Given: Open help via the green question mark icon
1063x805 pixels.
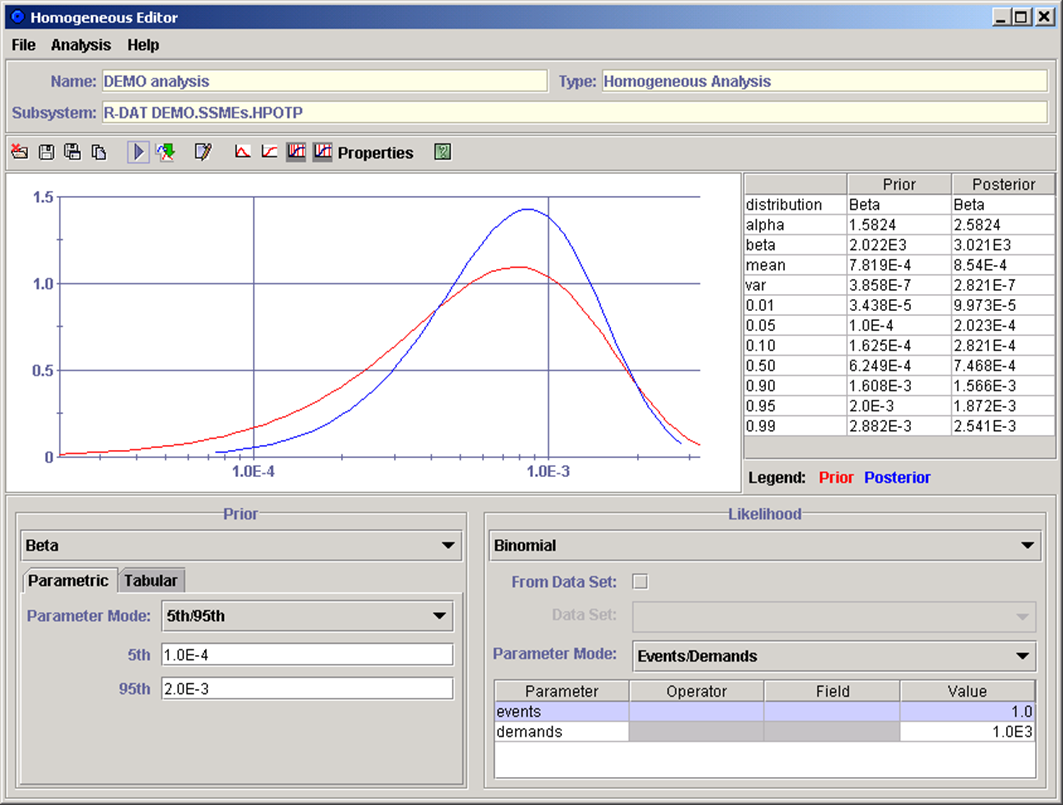Looking at the screenshot, I should coord(441,152).
